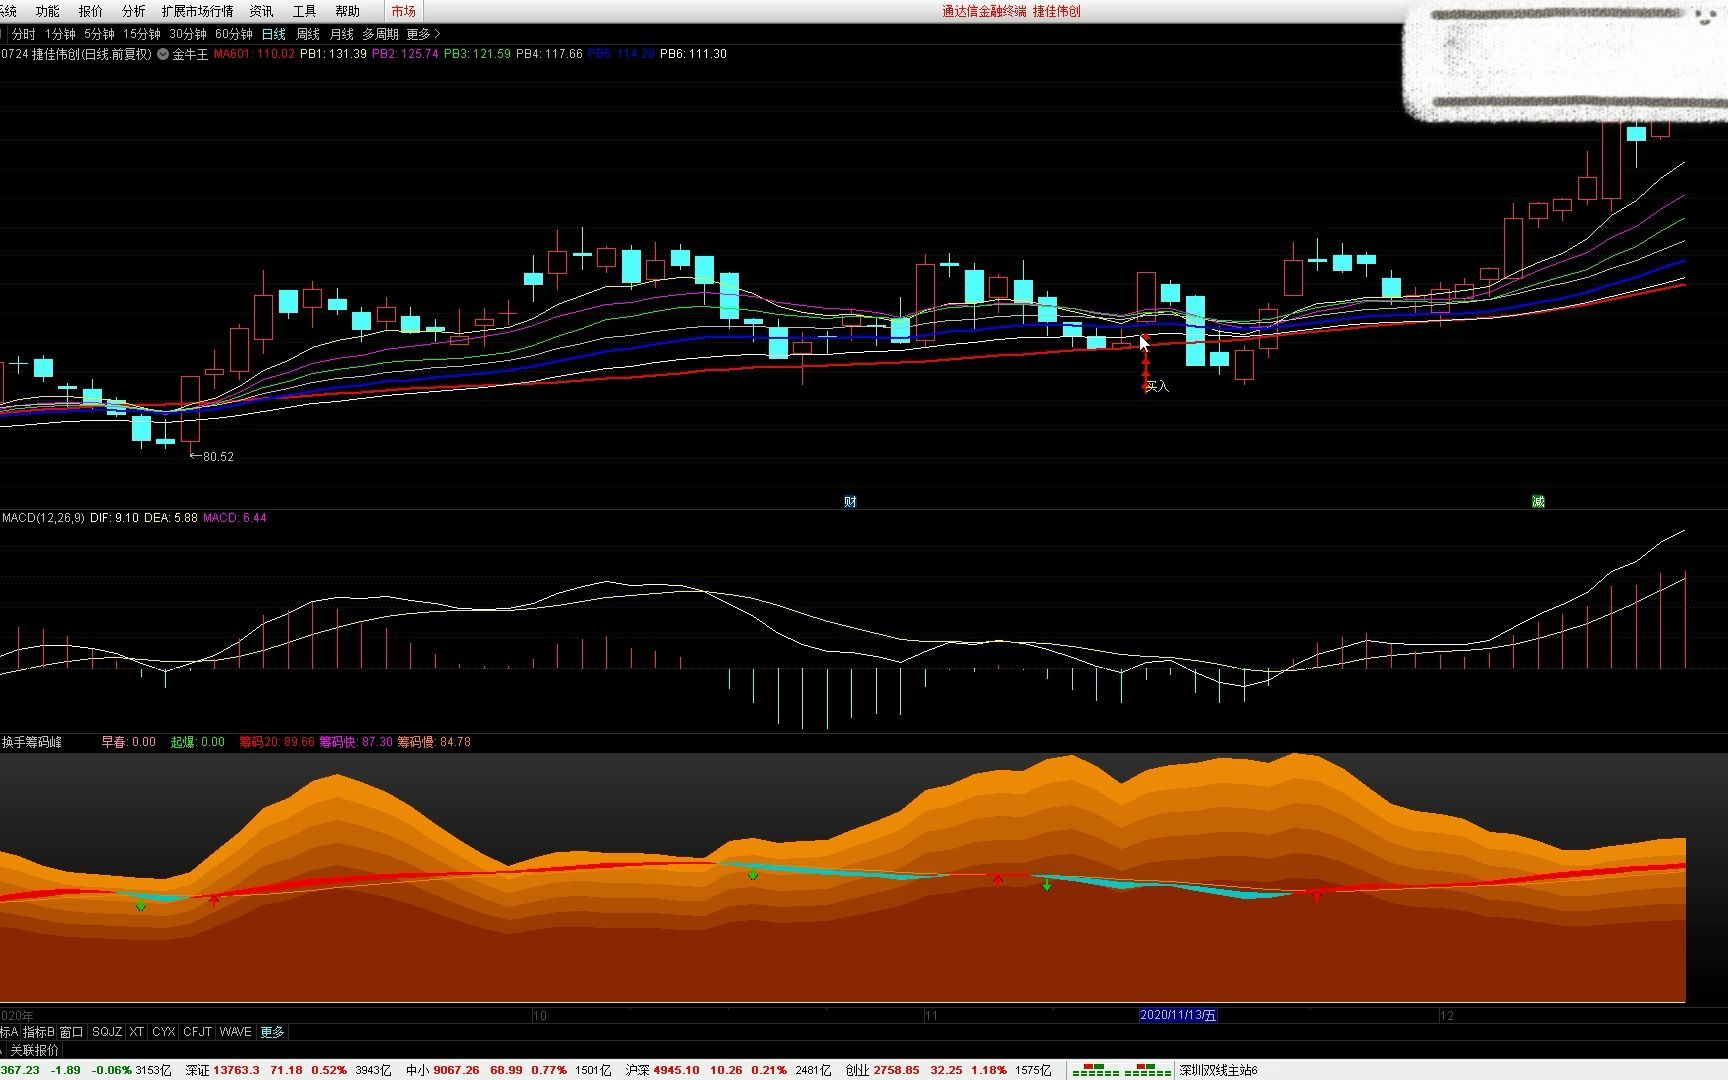This screenshot has height=1080, width=1728.
Task: Open the 资讯 menu
Action: coord(261,11)
